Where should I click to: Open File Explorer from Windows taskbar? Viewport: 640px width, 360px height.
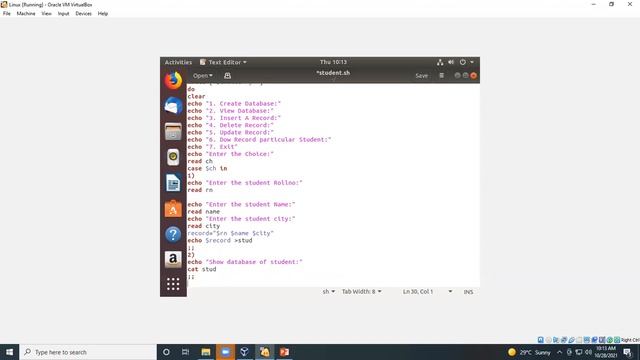tap(206, 352)
